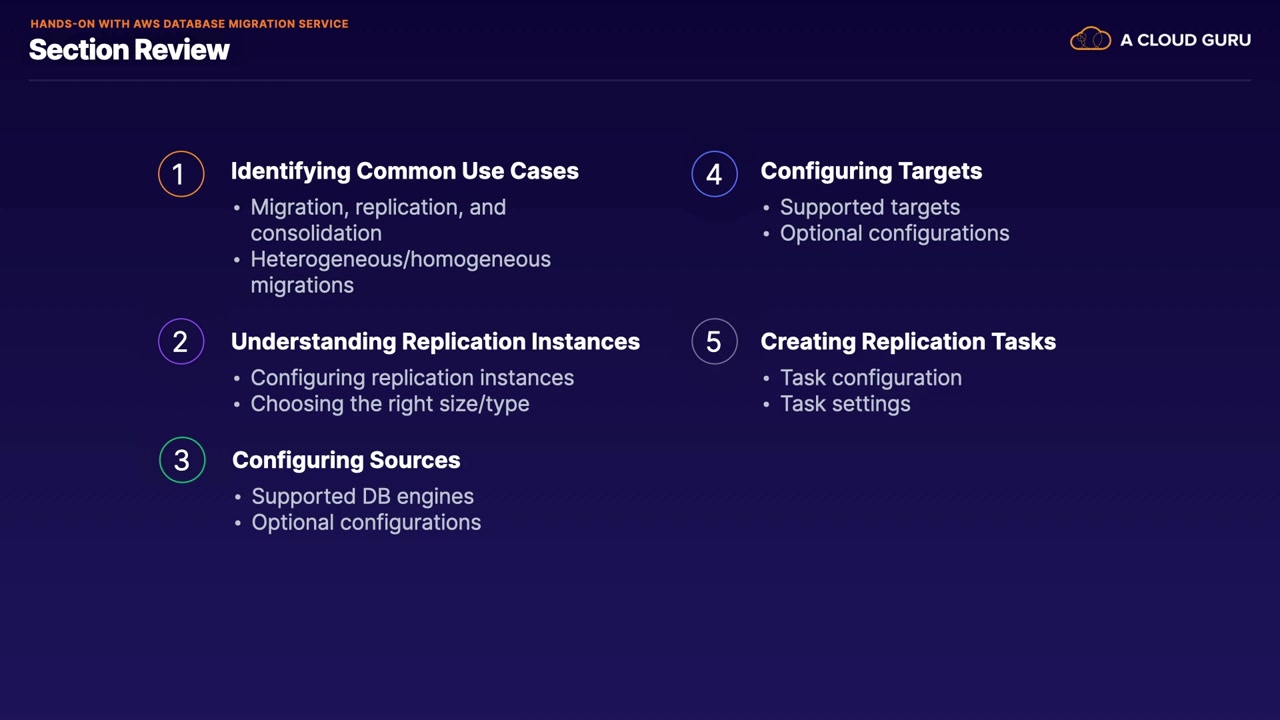Click the blue number 4 circle icon
The image size is (1280, 720).
[x=714, y=174]
